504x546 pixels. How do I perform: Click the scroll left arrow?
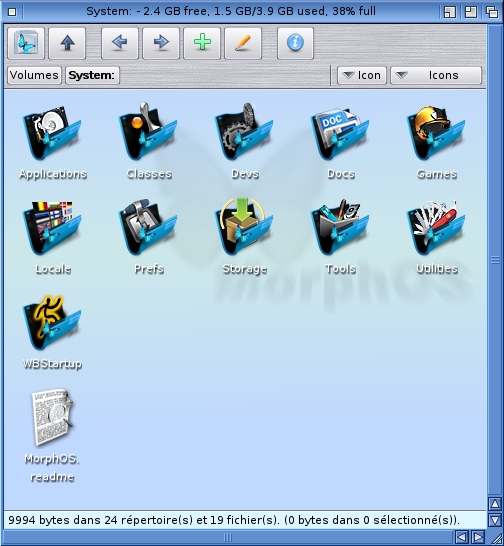pos(462,537)
